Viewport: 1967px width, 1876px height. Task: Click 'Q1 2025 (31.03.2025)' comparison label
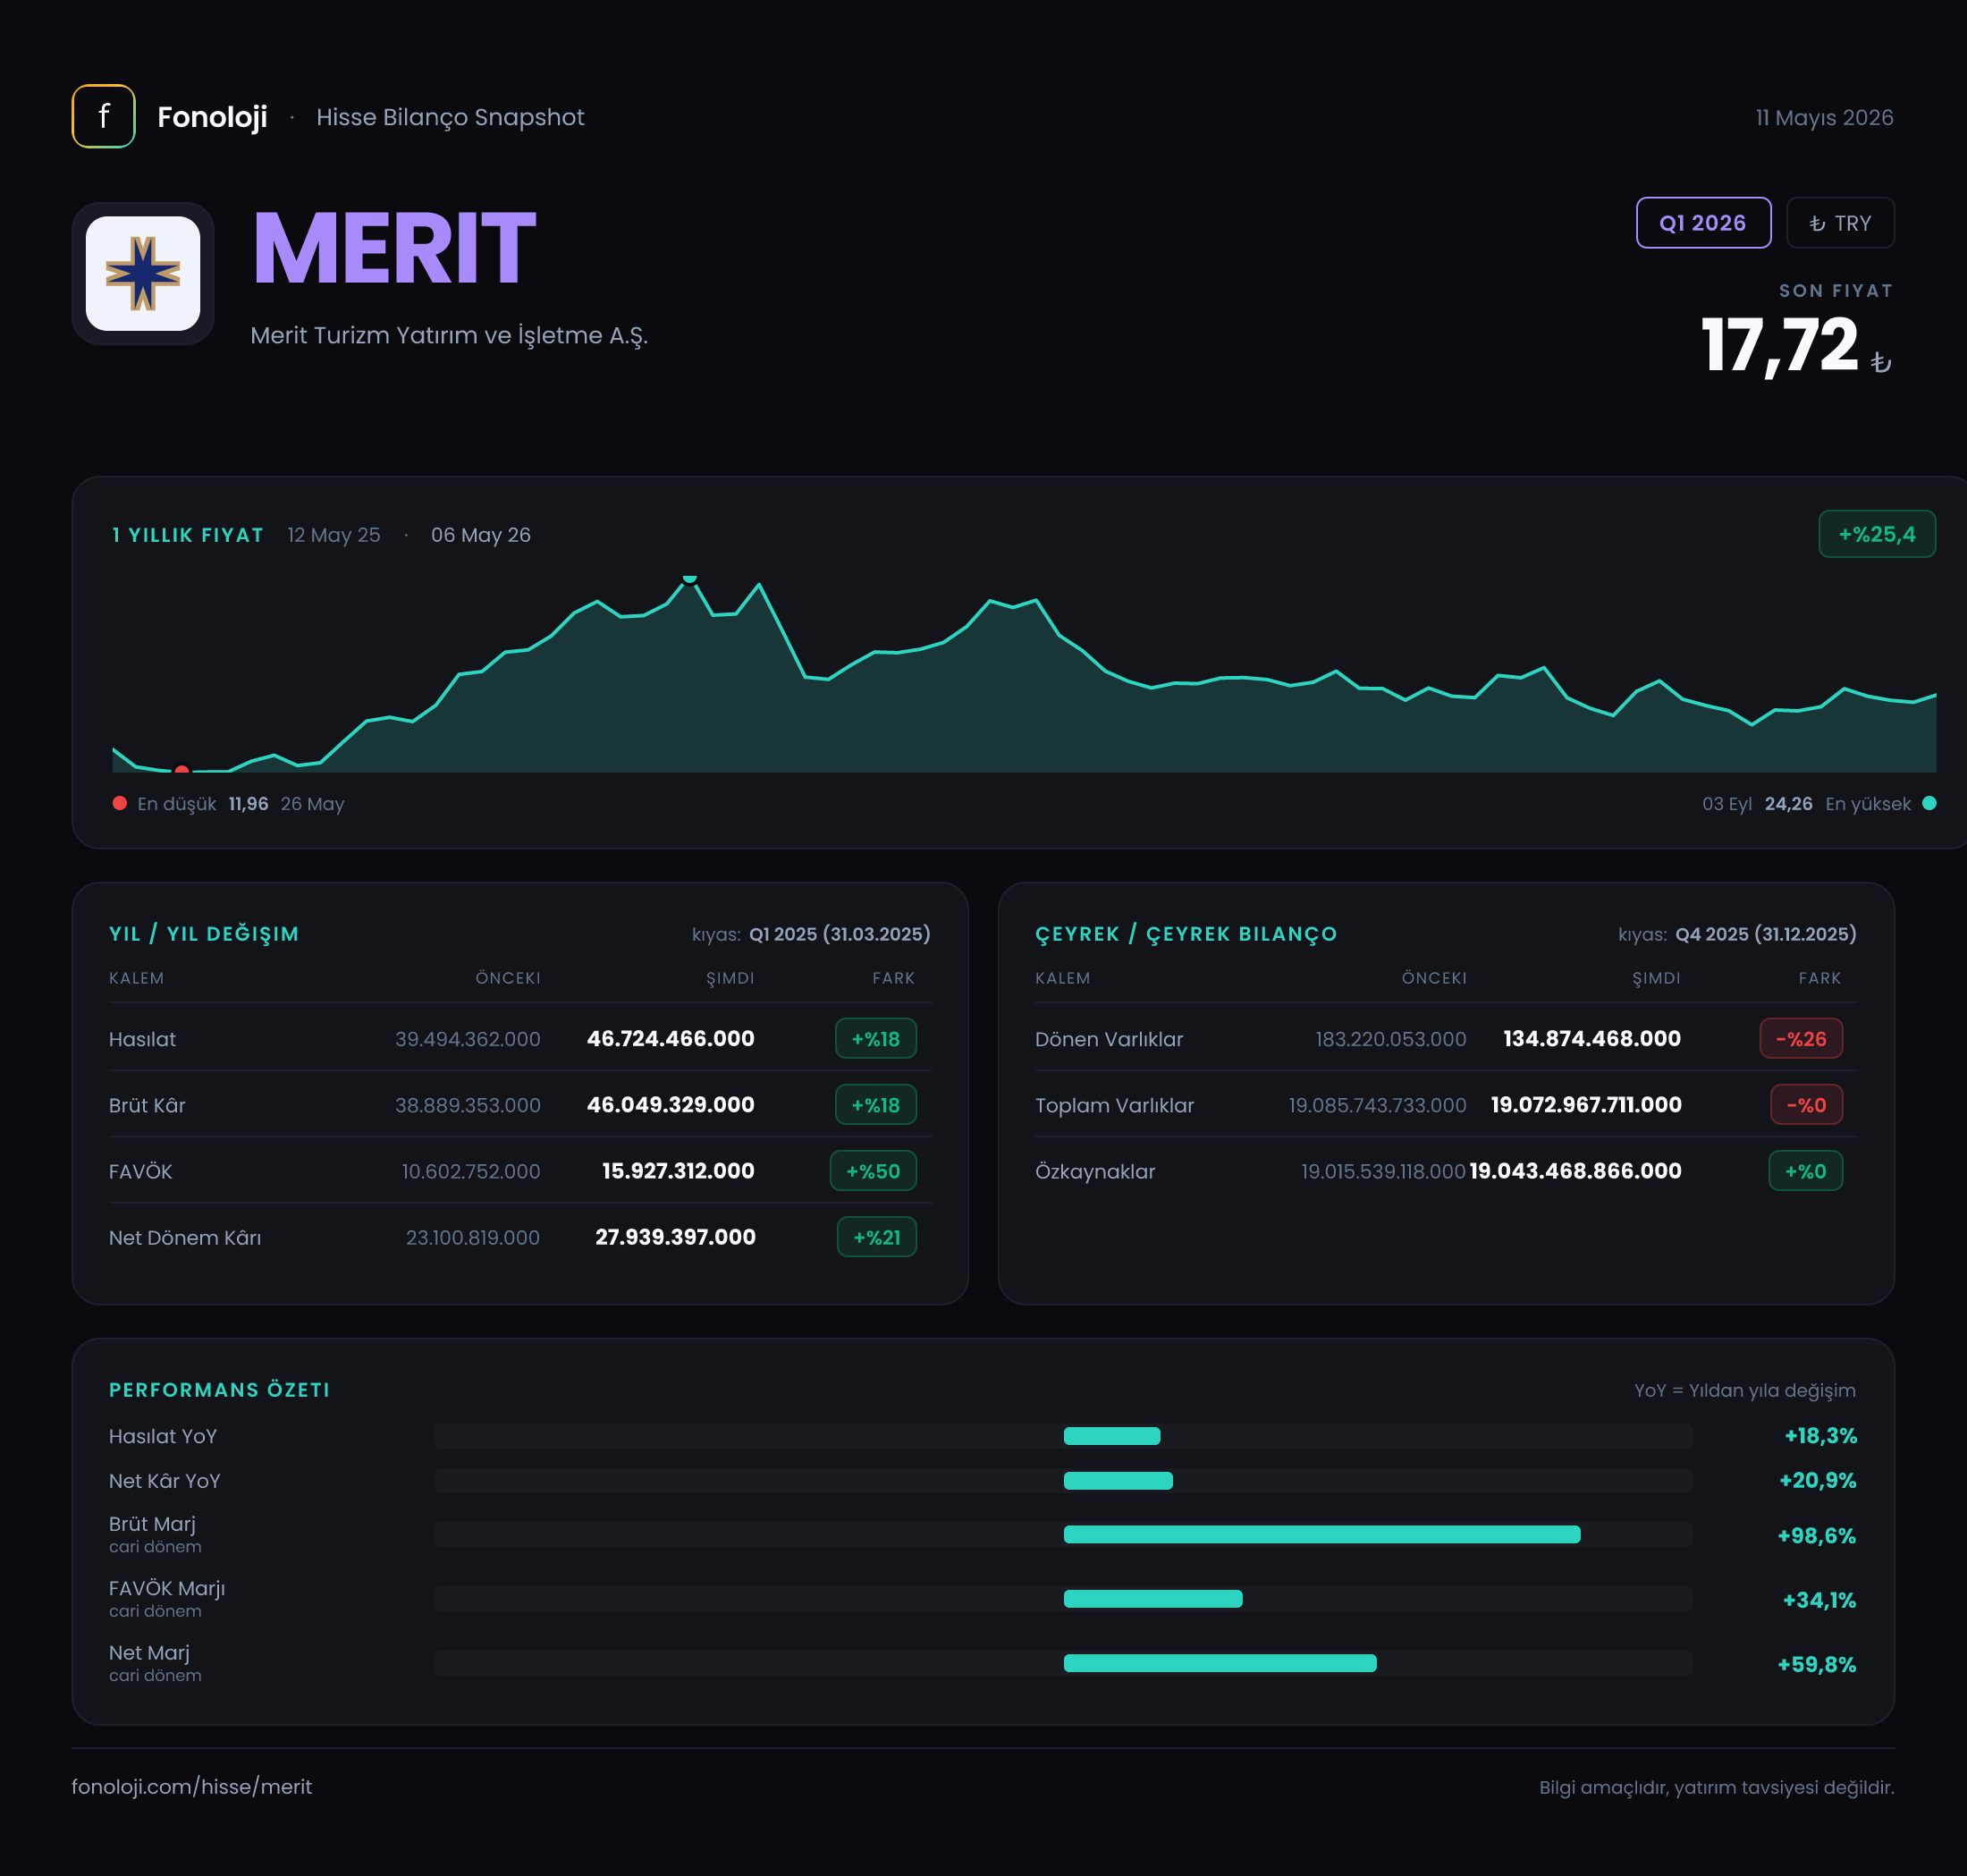pyautogui.click(x=840, y=934)
